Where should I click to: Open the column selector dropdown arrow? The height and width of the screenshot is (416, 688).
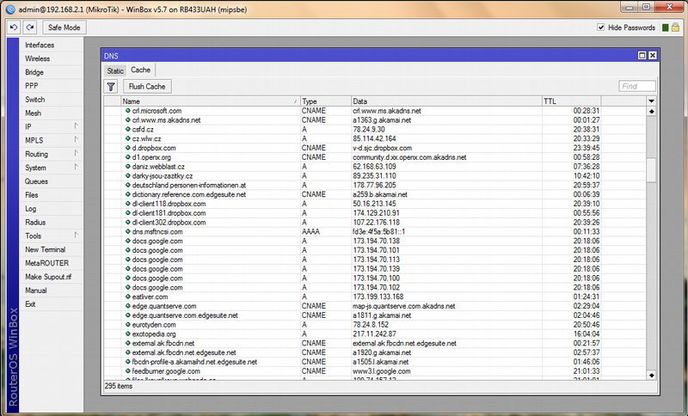coord(651,101)
